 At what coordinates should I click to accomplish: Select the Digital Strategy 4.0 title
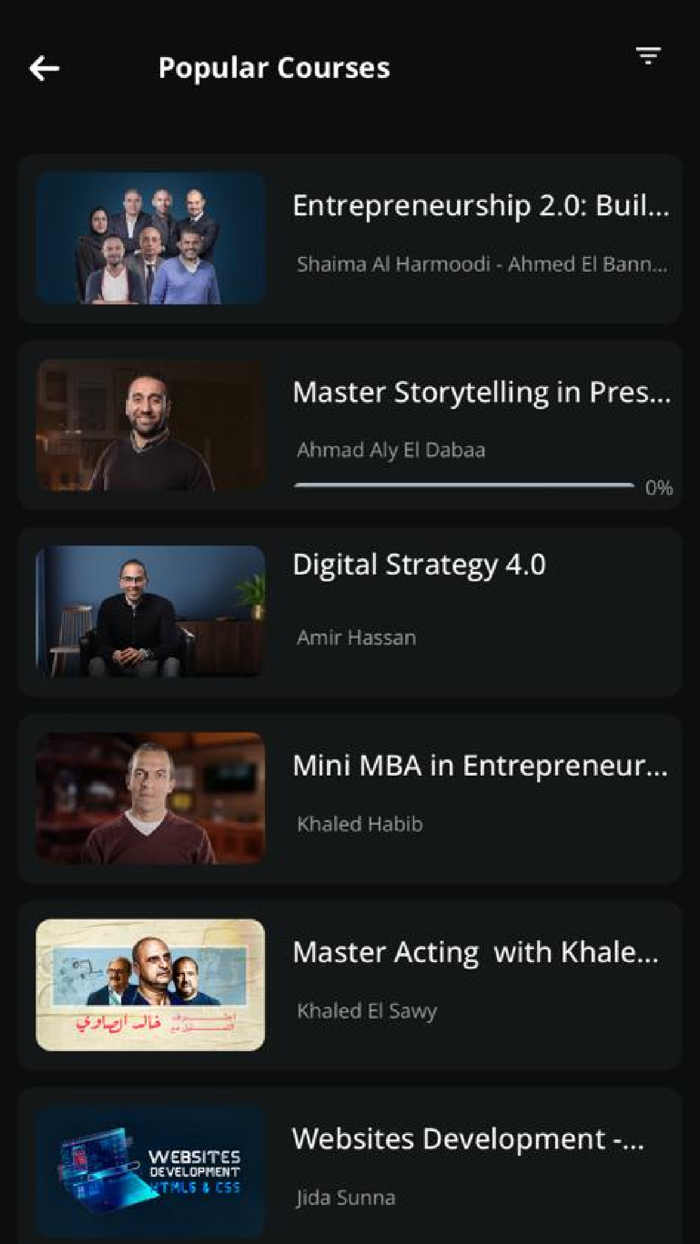[x=419, y=565]
